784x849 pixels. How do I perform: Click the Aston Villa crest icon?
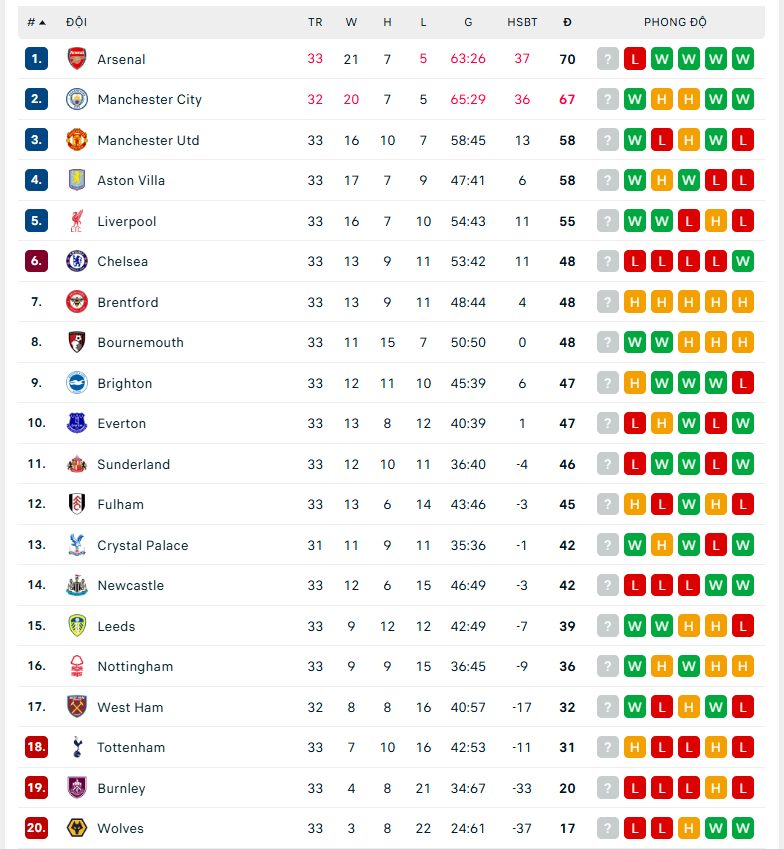coord(77,180)
